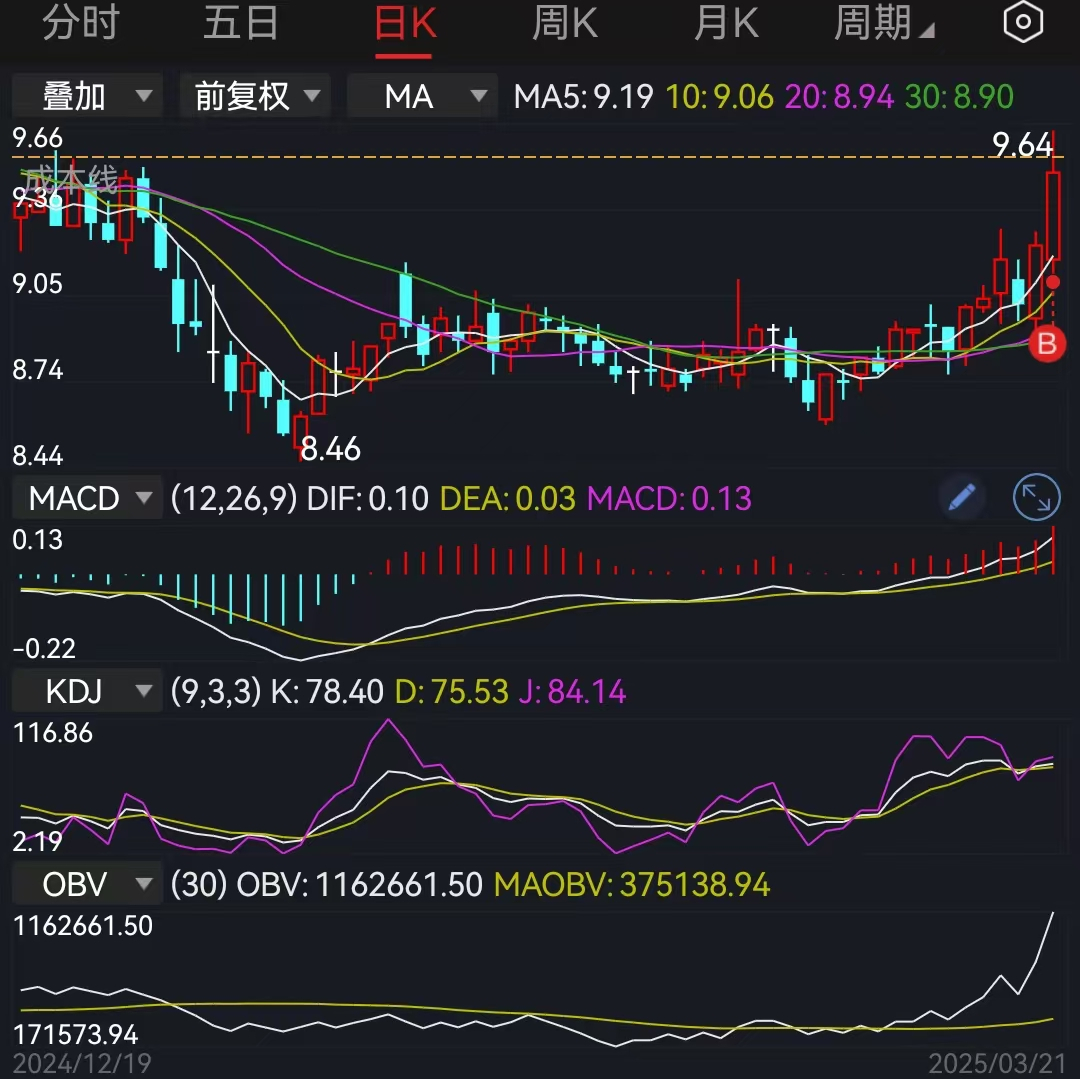Open the 叠加 overlay dropdown

point(86,96)
